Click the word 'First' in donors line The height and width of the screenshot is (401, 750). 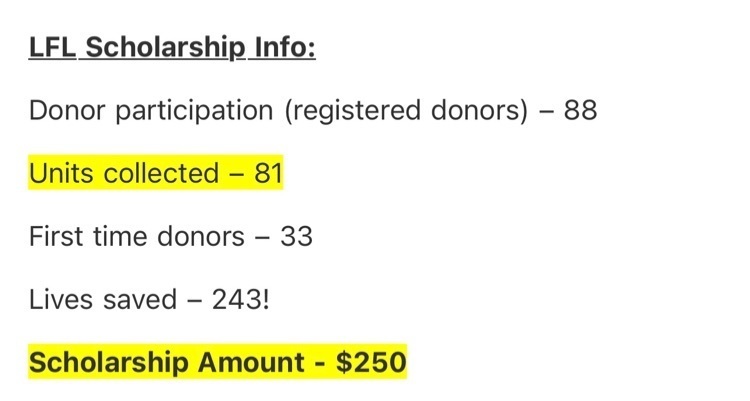pos(56,236)
